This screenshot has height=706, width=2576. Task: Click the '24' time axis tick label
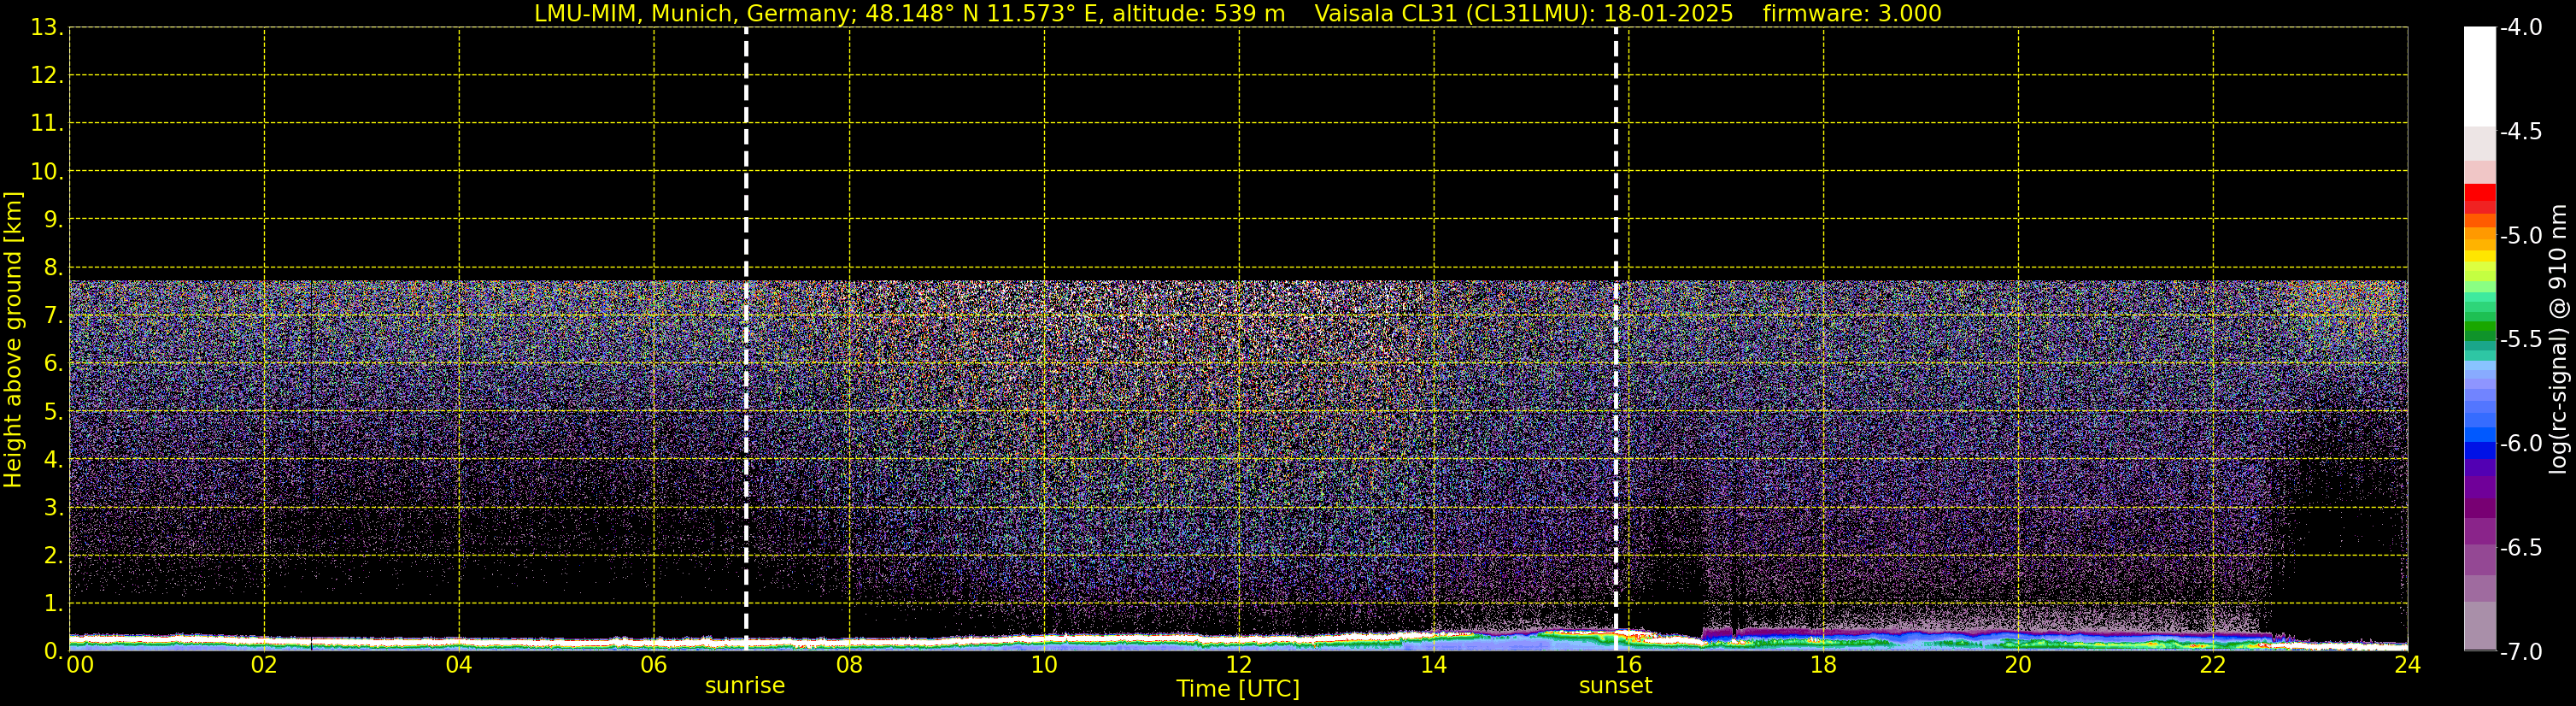[2408, 665]
